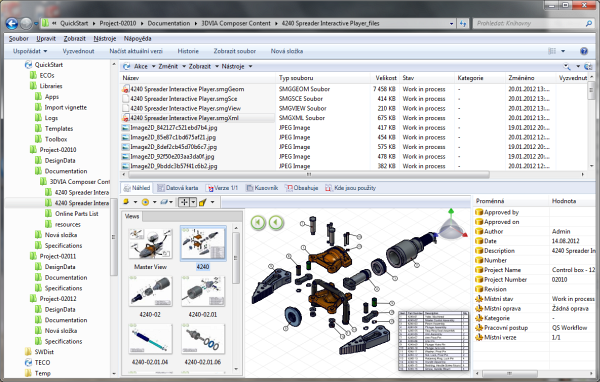Select the smgXml file row

pos(198,118)
